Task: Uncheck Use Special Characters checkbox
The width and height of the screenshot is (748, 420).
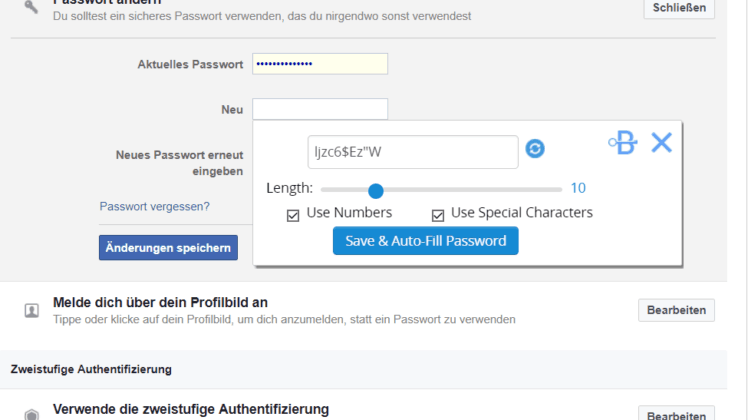Action: [437, 216]
